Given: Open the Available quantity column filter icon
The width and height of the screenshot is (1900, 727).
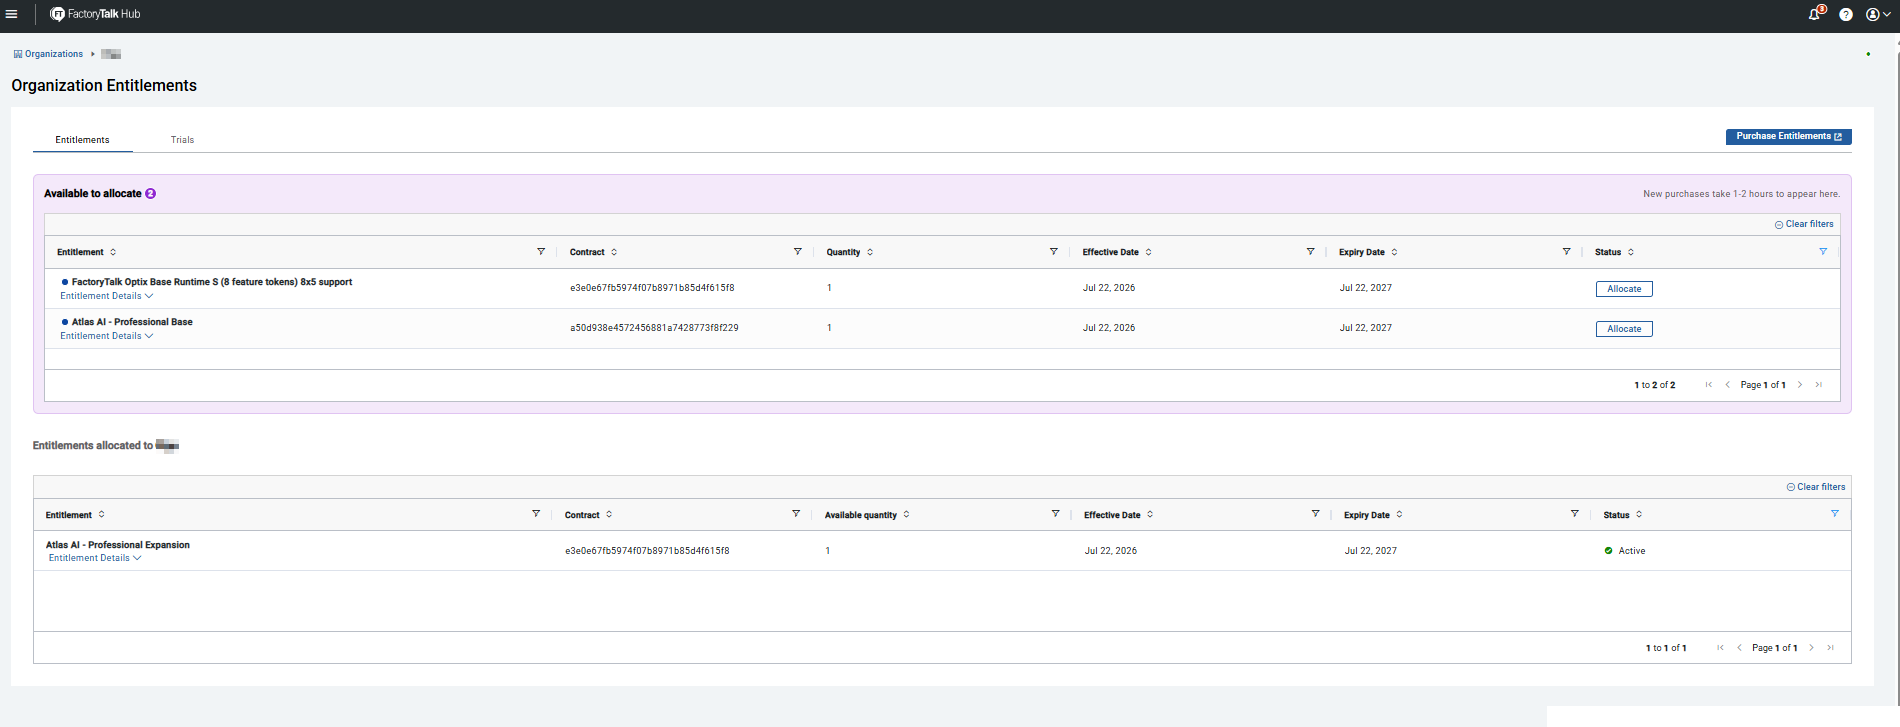Looking at the screenshot, I should 1055,514.
